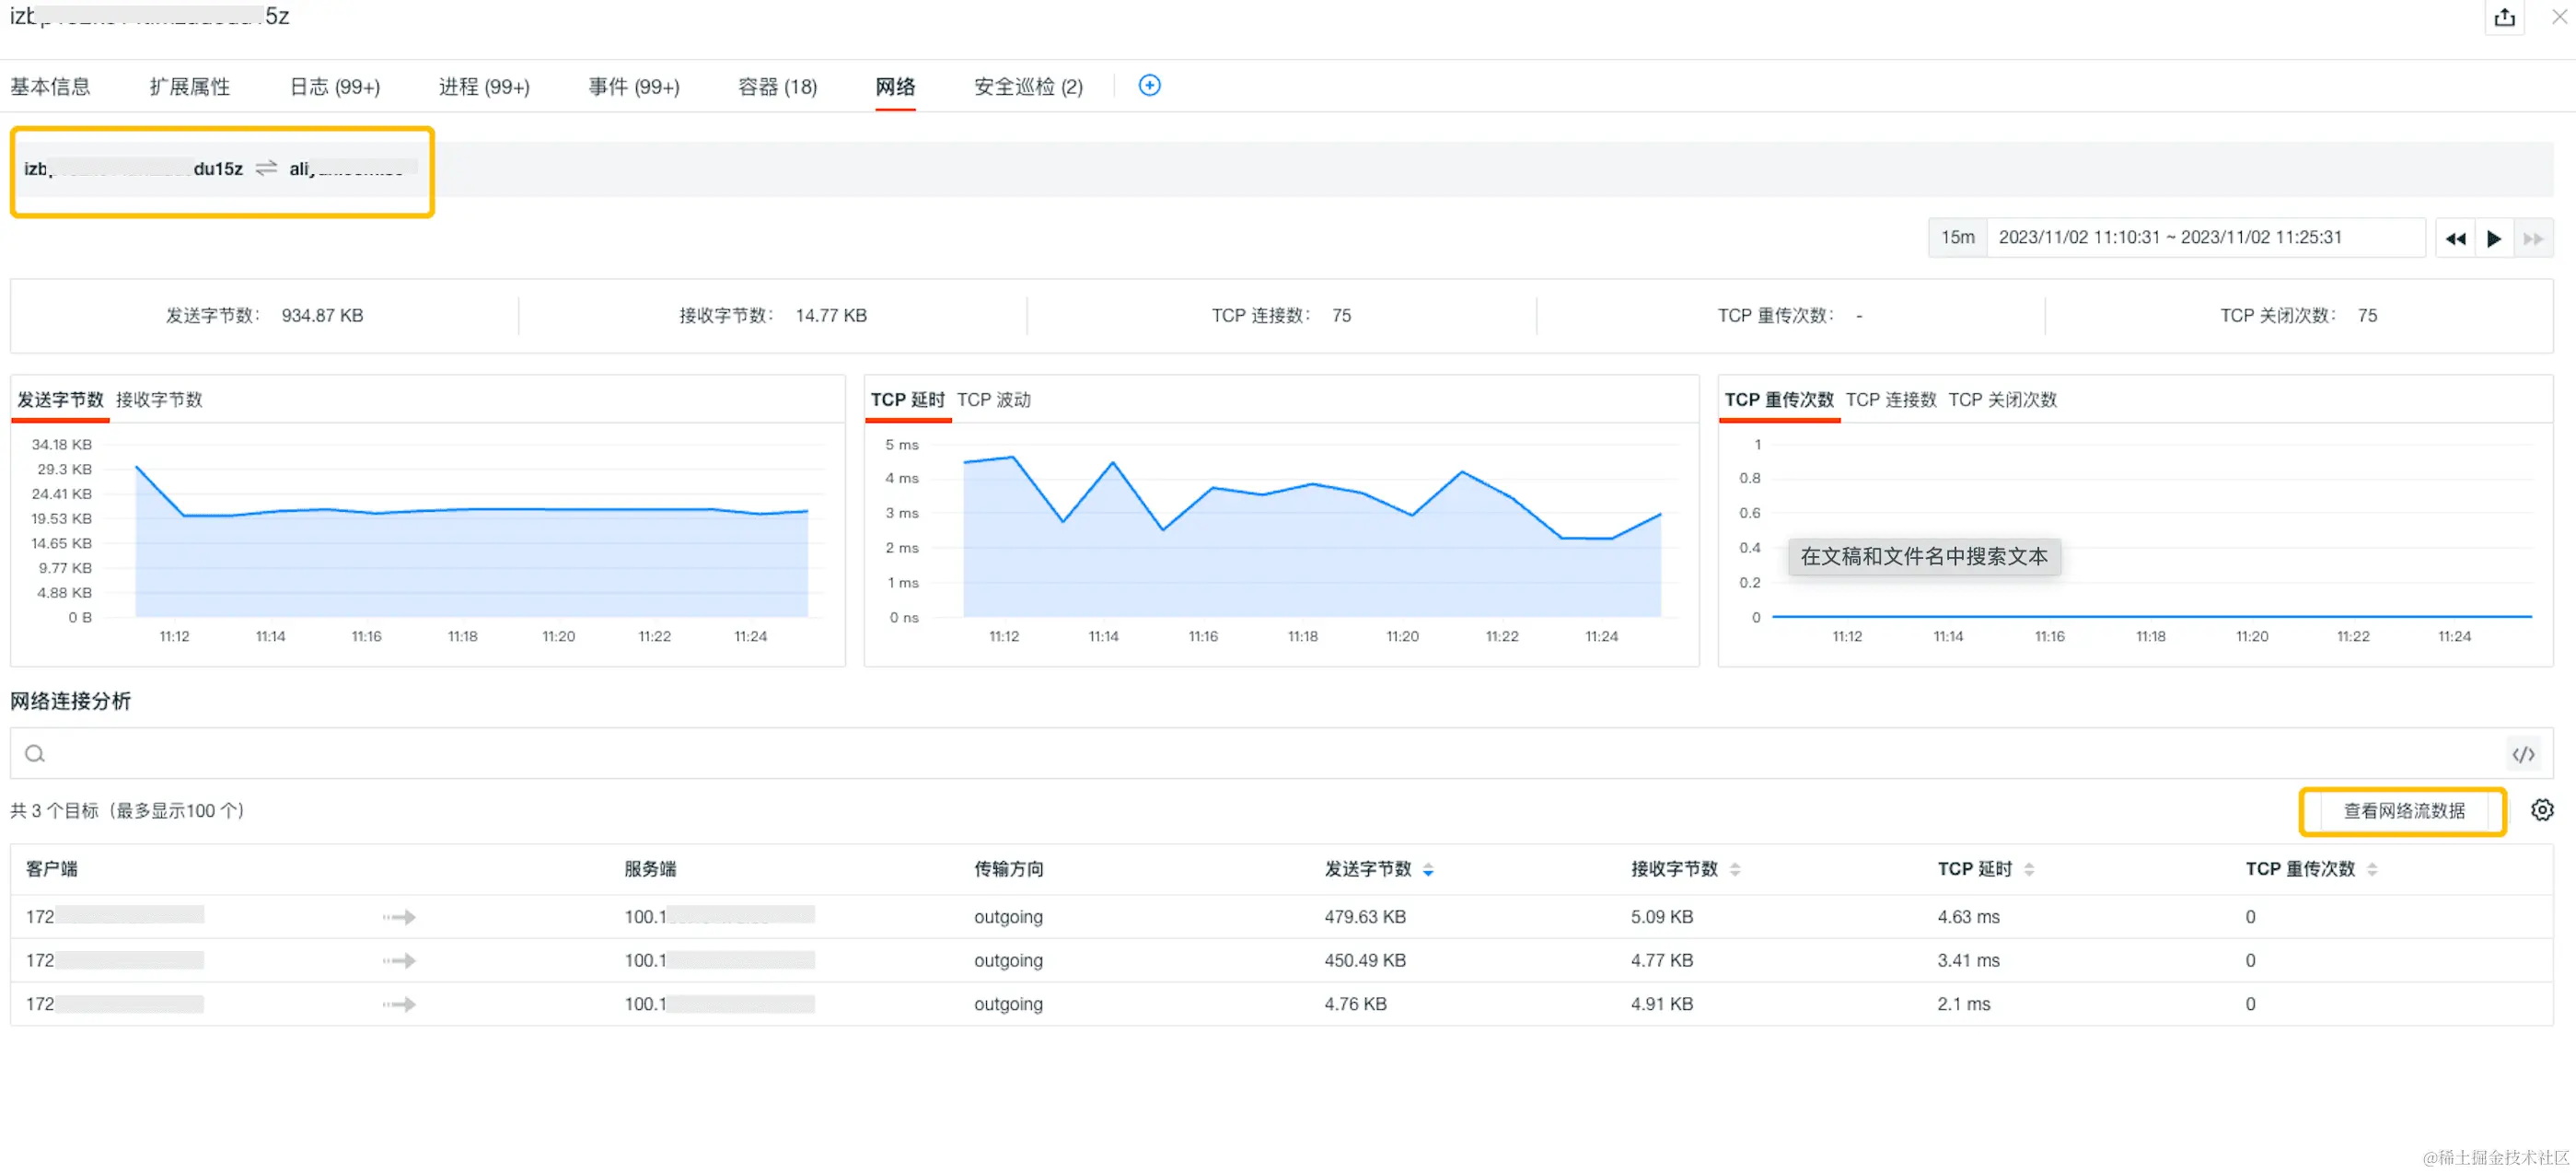Open the date-time range picker
Viewport: 2576px width, 1173px height.
pyautogui.click(x=2169, y=238)
